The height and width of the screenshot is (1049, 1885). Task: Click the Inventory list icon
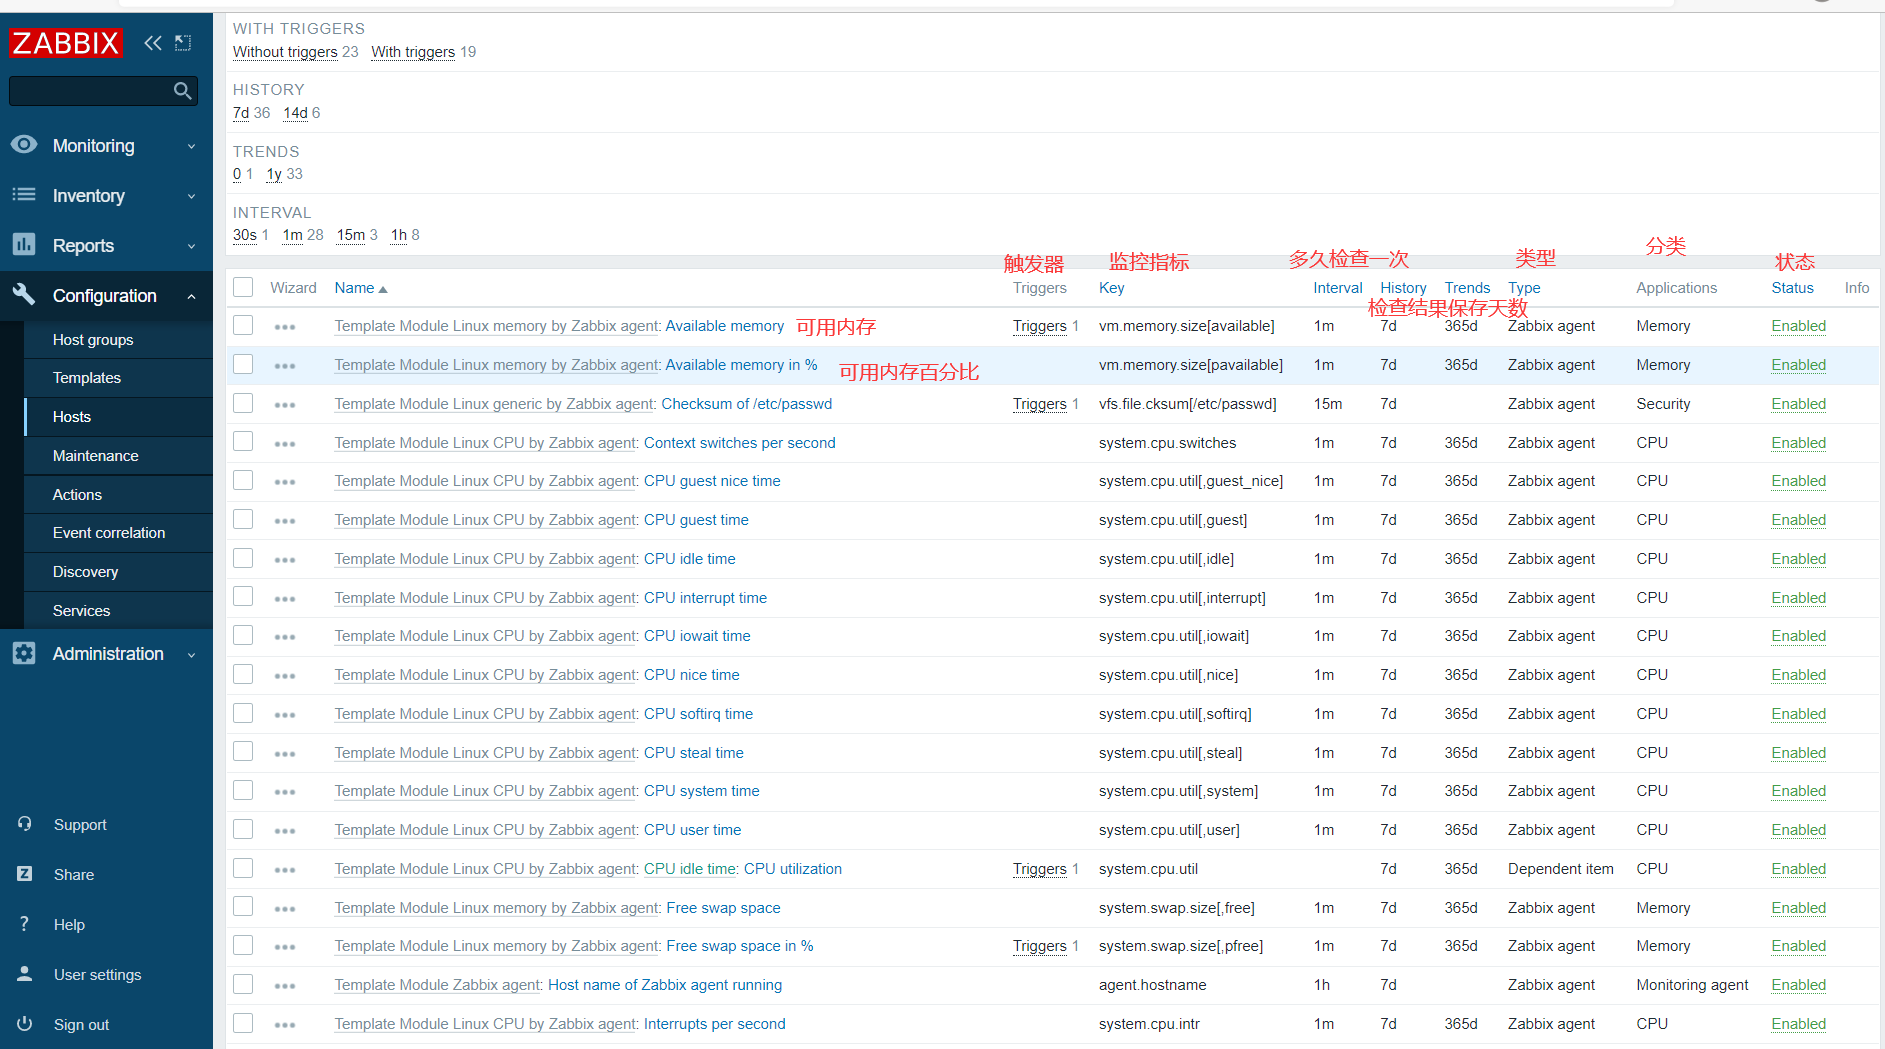24,195
